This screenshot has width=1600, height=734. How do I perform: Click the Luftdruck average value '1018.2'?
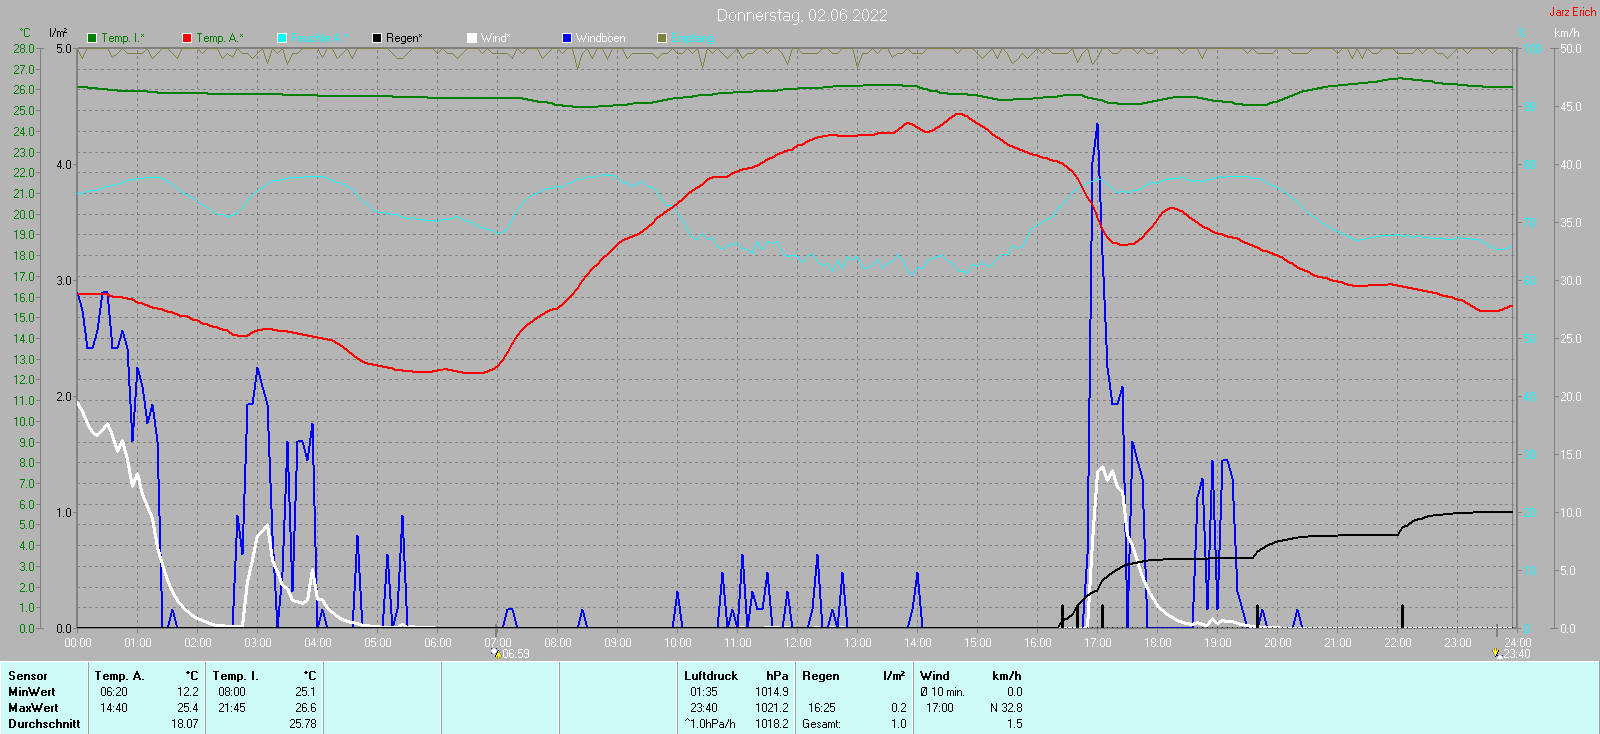[x=772, y=724]
